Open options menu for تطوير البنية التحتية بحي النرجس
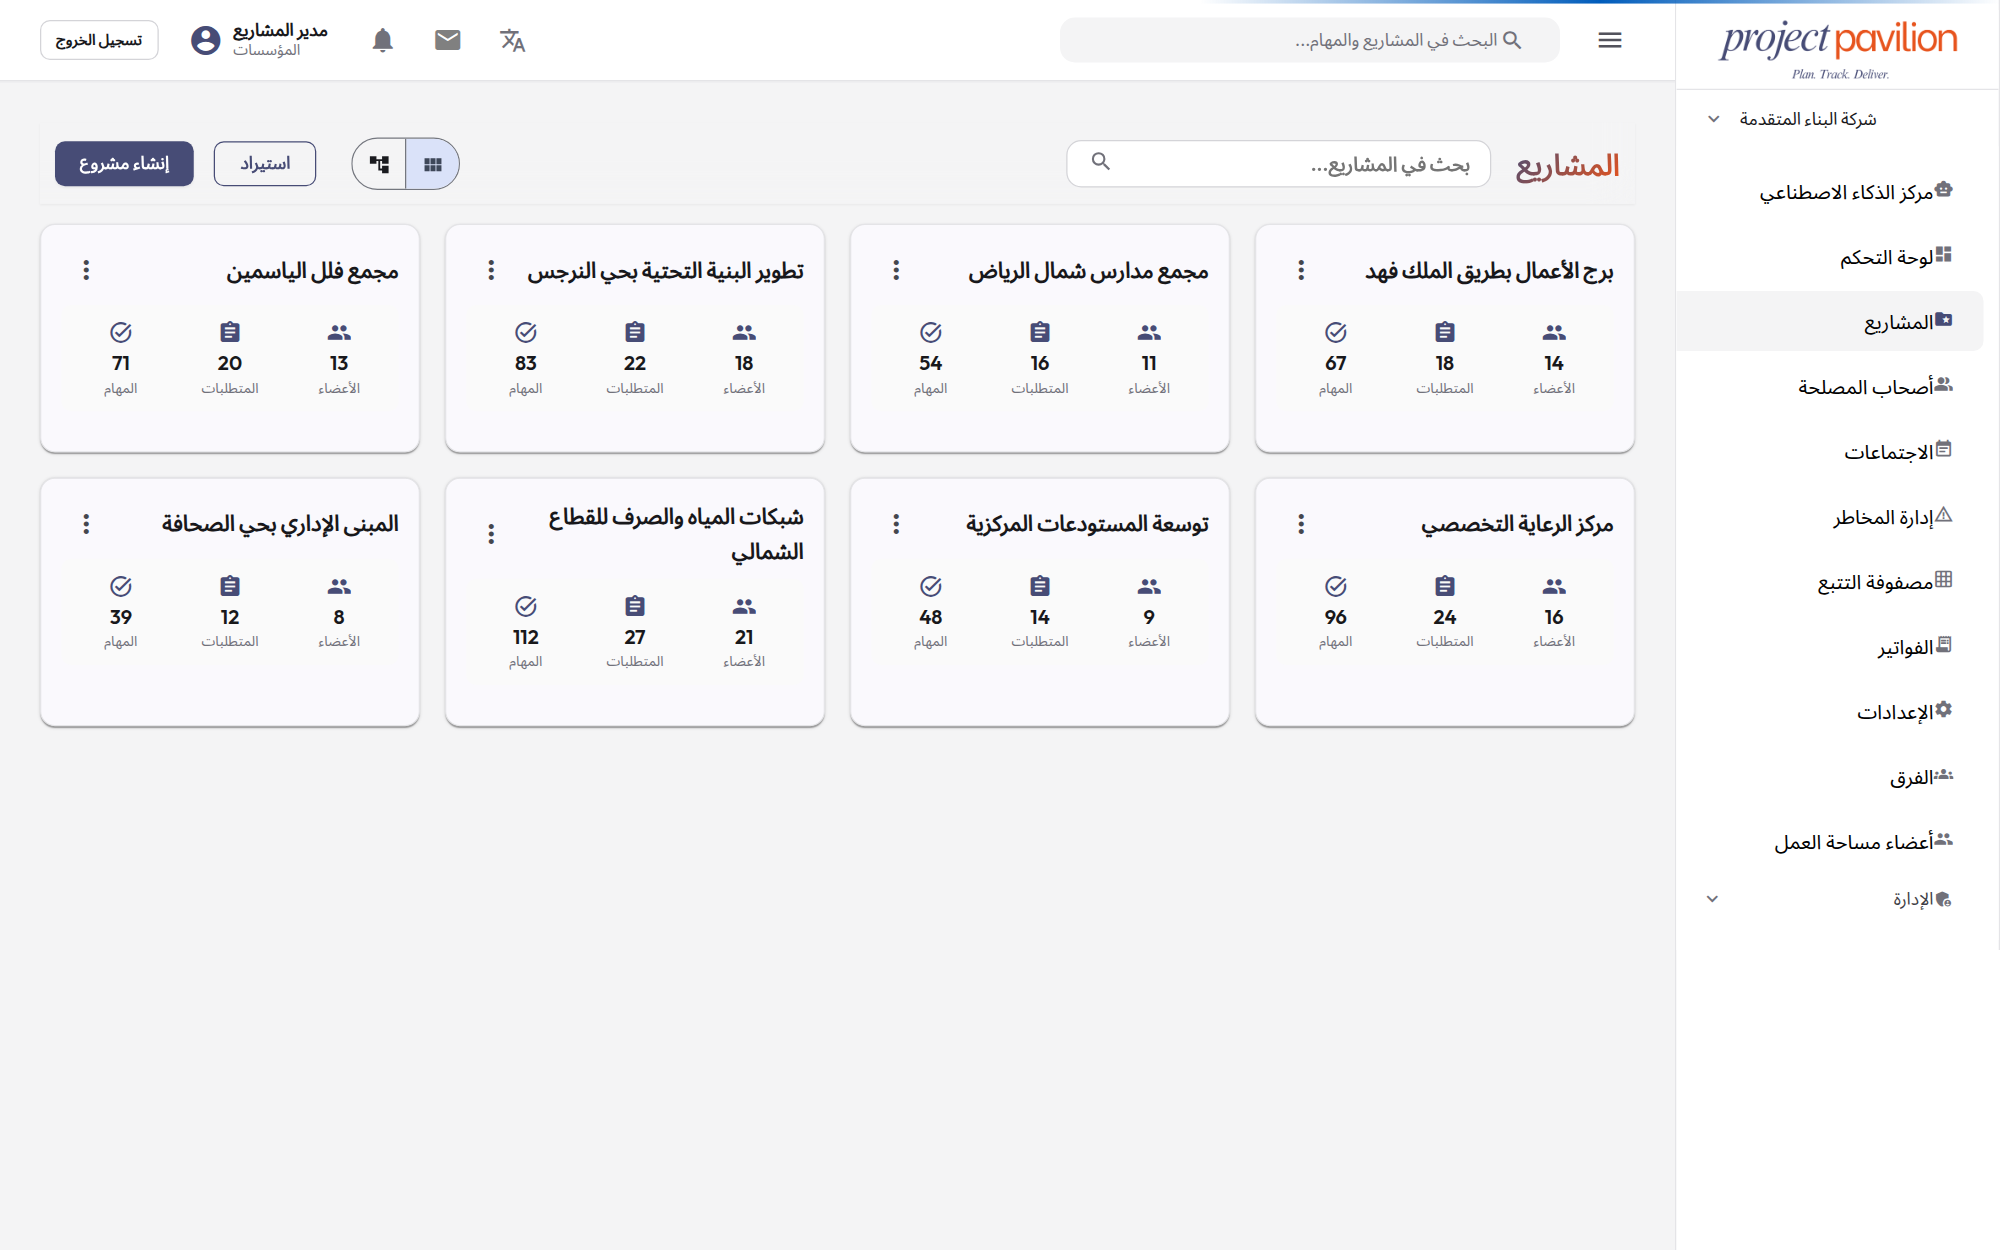This screenshot has height=1250, width=2000. (x=491, y=270)
